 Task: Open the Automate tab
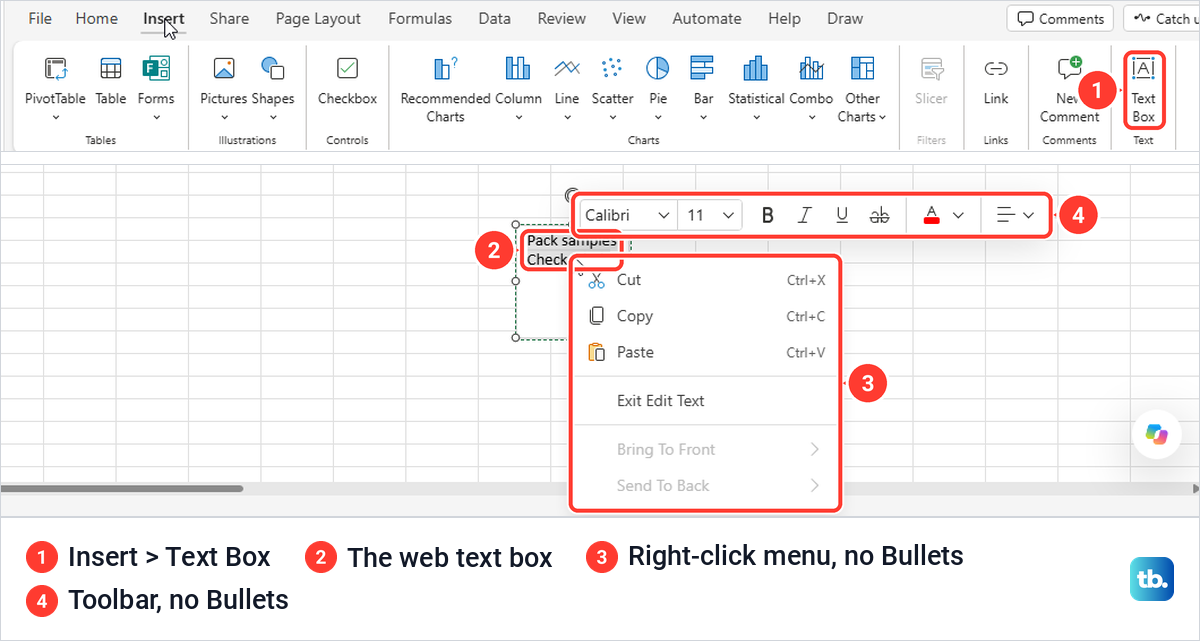coord(707,18)
